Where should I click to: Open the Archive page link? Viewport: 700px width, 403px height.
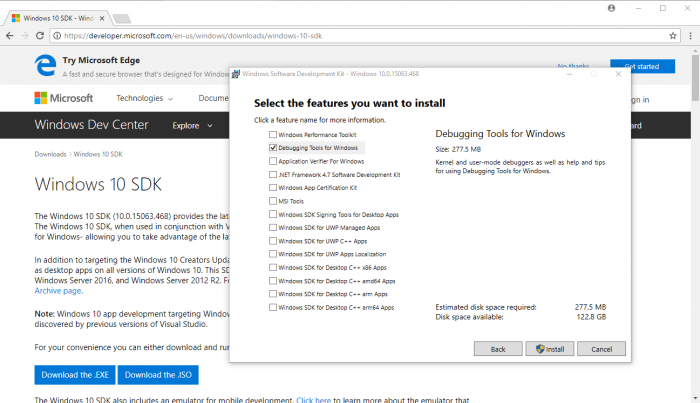[58, 291]
